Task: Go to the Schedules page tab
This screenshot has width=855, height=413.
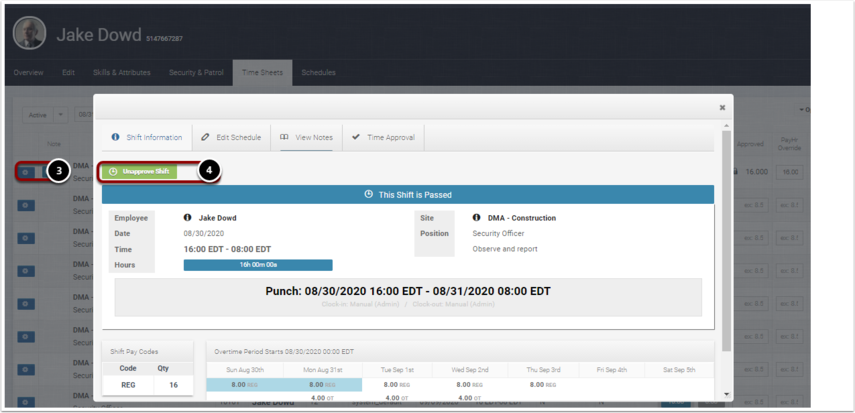Action: 318,73
